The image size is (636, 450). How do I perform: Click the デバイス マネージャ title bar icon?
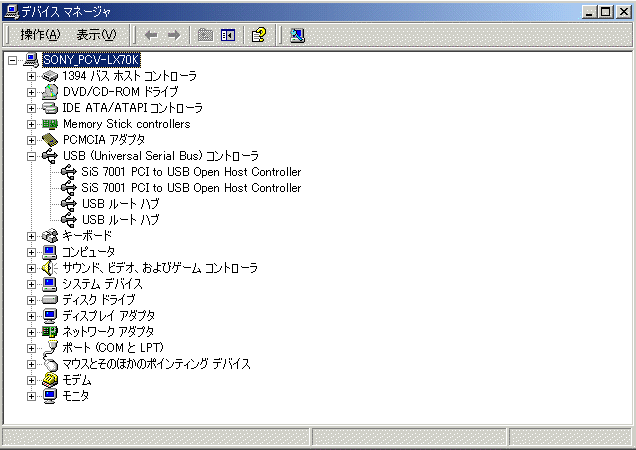tap(11, 12)
